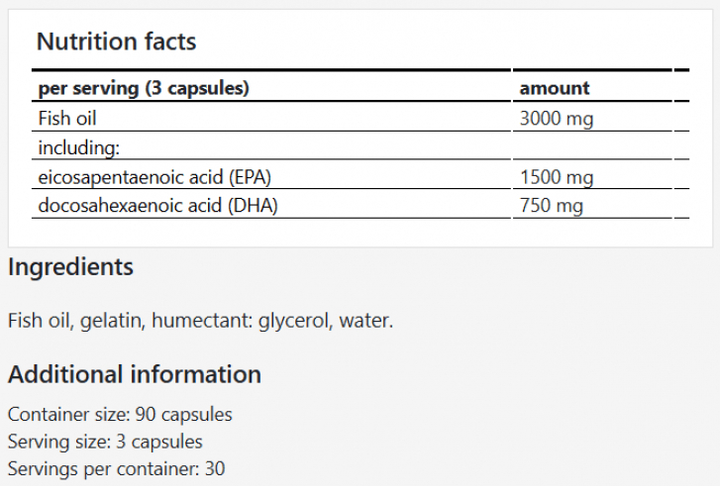720x486 pixels.
Task: Select the Fish oil row label in table
Action: coord(67,118)
